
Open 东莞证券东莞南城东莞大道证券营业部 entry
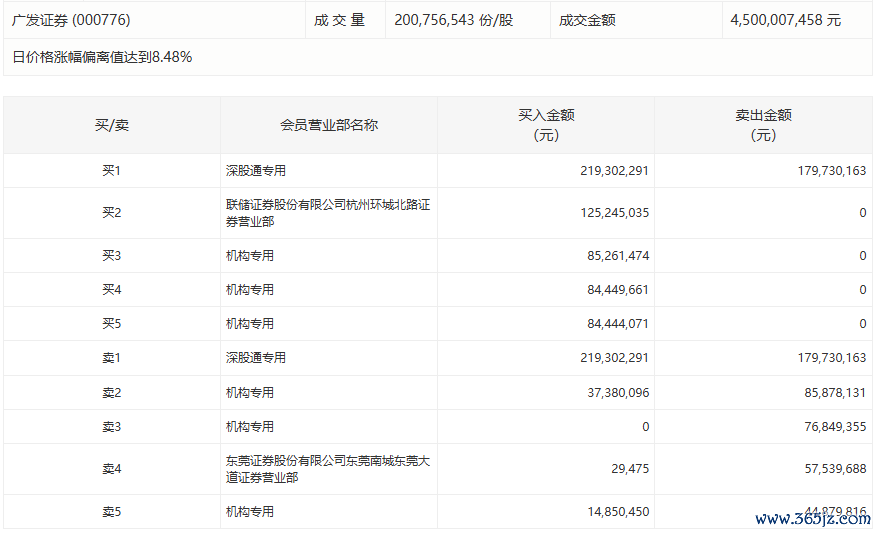tap(327, 469)
